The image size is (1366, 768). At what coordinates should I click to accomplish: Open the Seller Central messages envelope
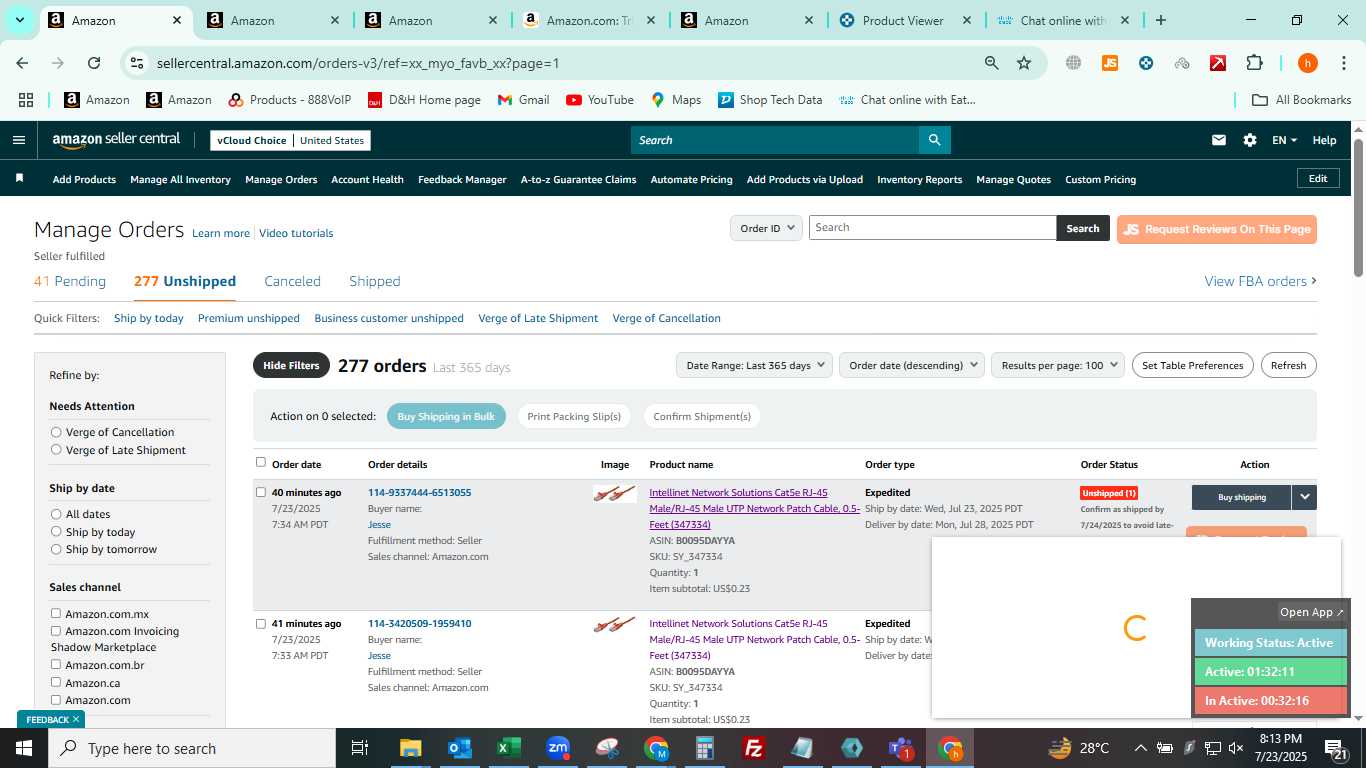click(1218, 140)
